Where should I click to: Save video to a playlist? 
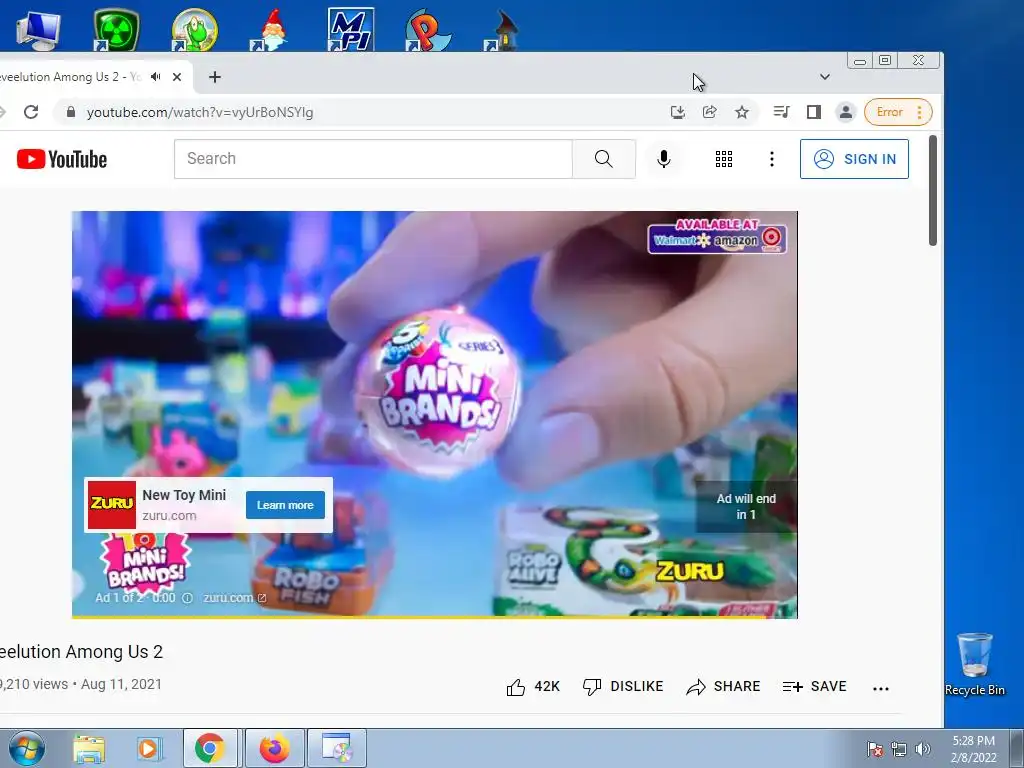(x=814, y=686)
